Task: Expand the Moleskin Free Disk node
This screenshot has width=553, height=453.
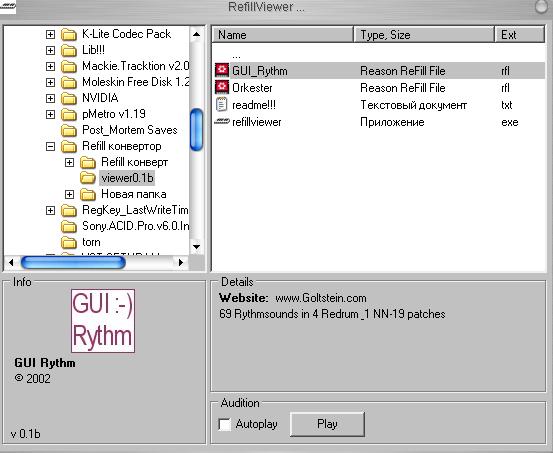Action: (50, 82)
